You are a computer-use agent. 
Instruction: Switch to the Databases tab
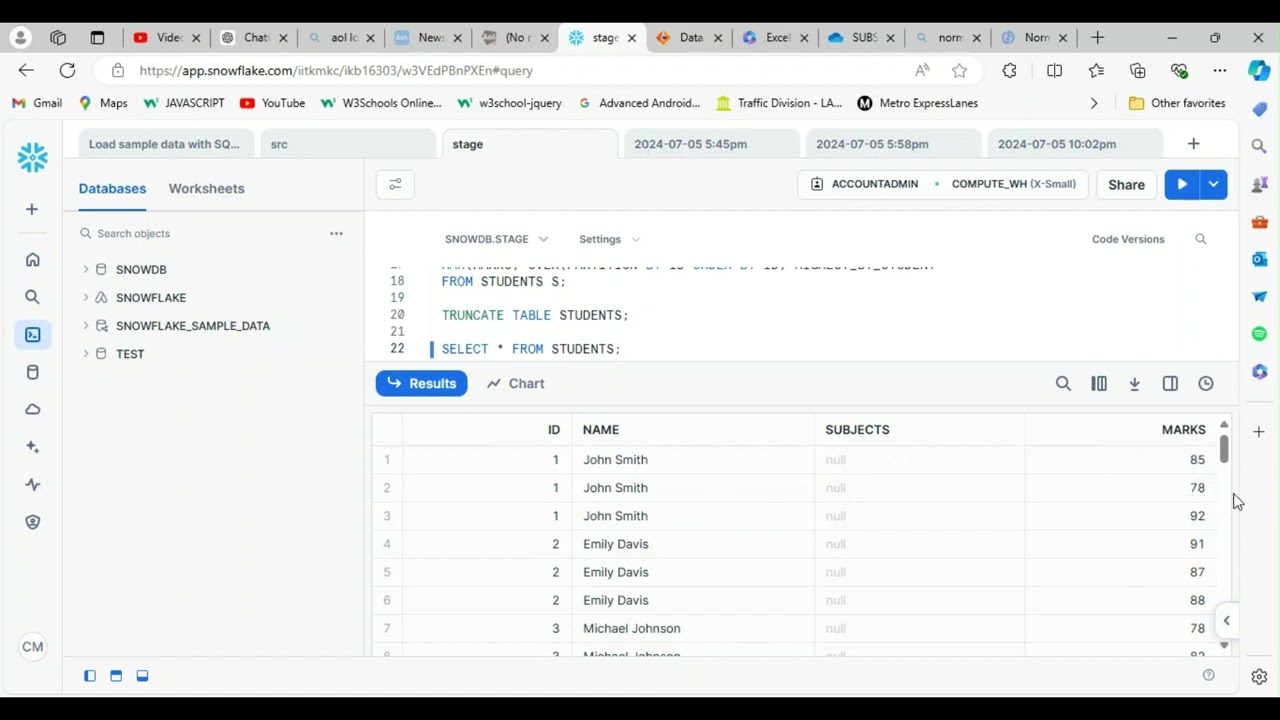coord(112,188)
